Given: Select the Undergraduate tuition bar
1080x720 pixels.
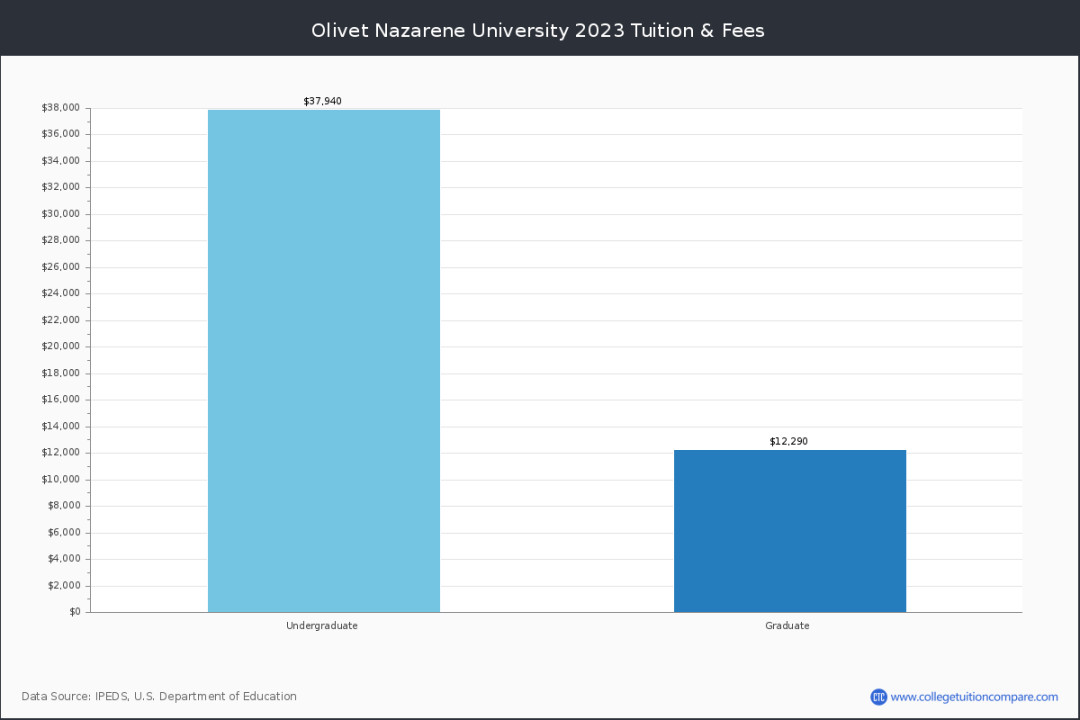Looking at the screenshot, I should tap(323, 360).
